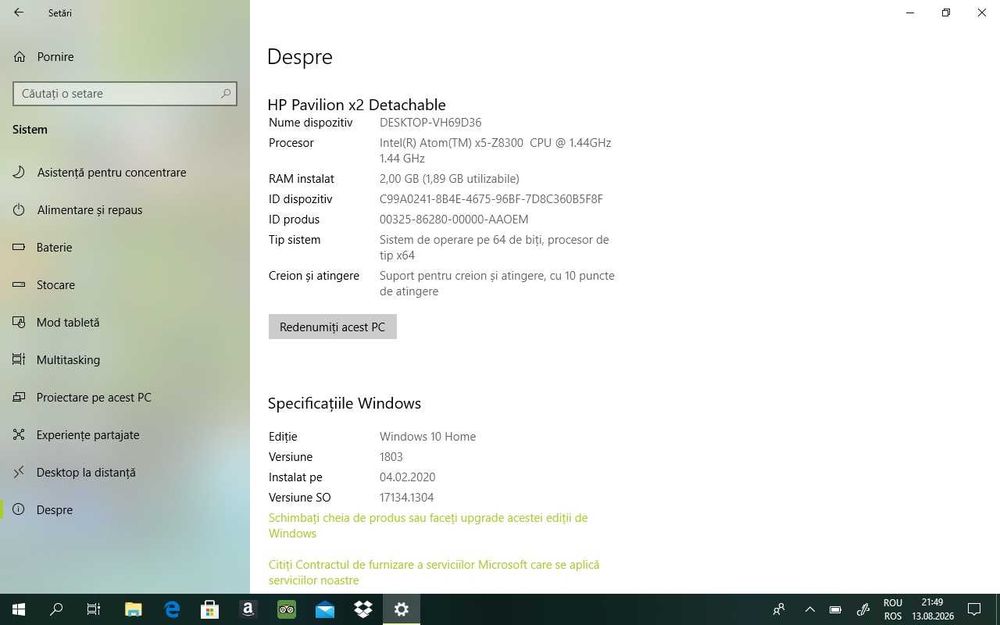
Task: Open the Schimbați cheia de produs link
Action: (428, 526)
